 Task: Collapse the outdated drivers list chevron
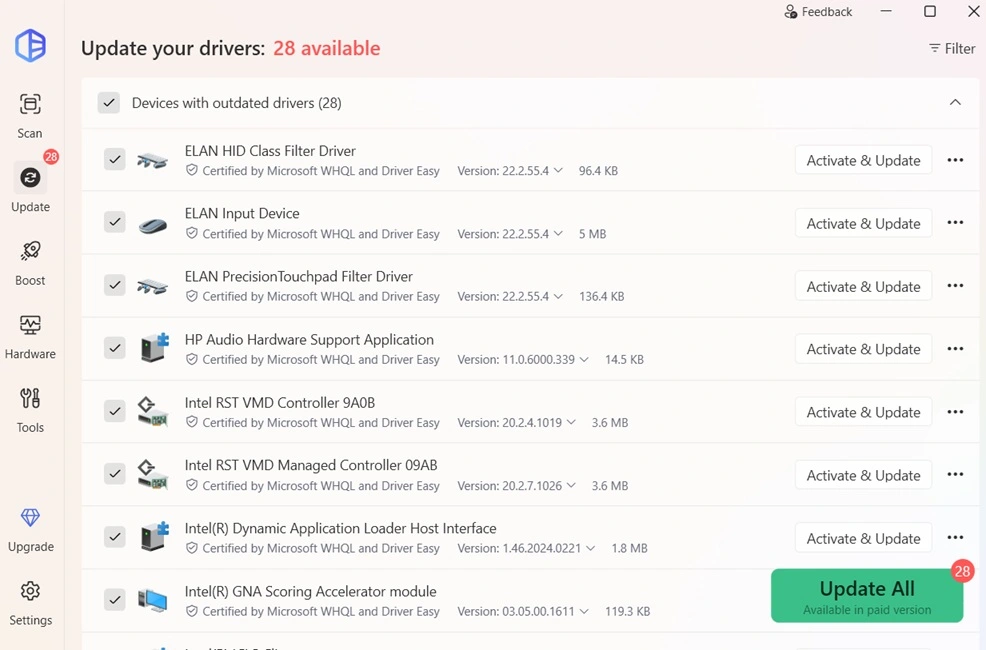(x=955, y=102)
